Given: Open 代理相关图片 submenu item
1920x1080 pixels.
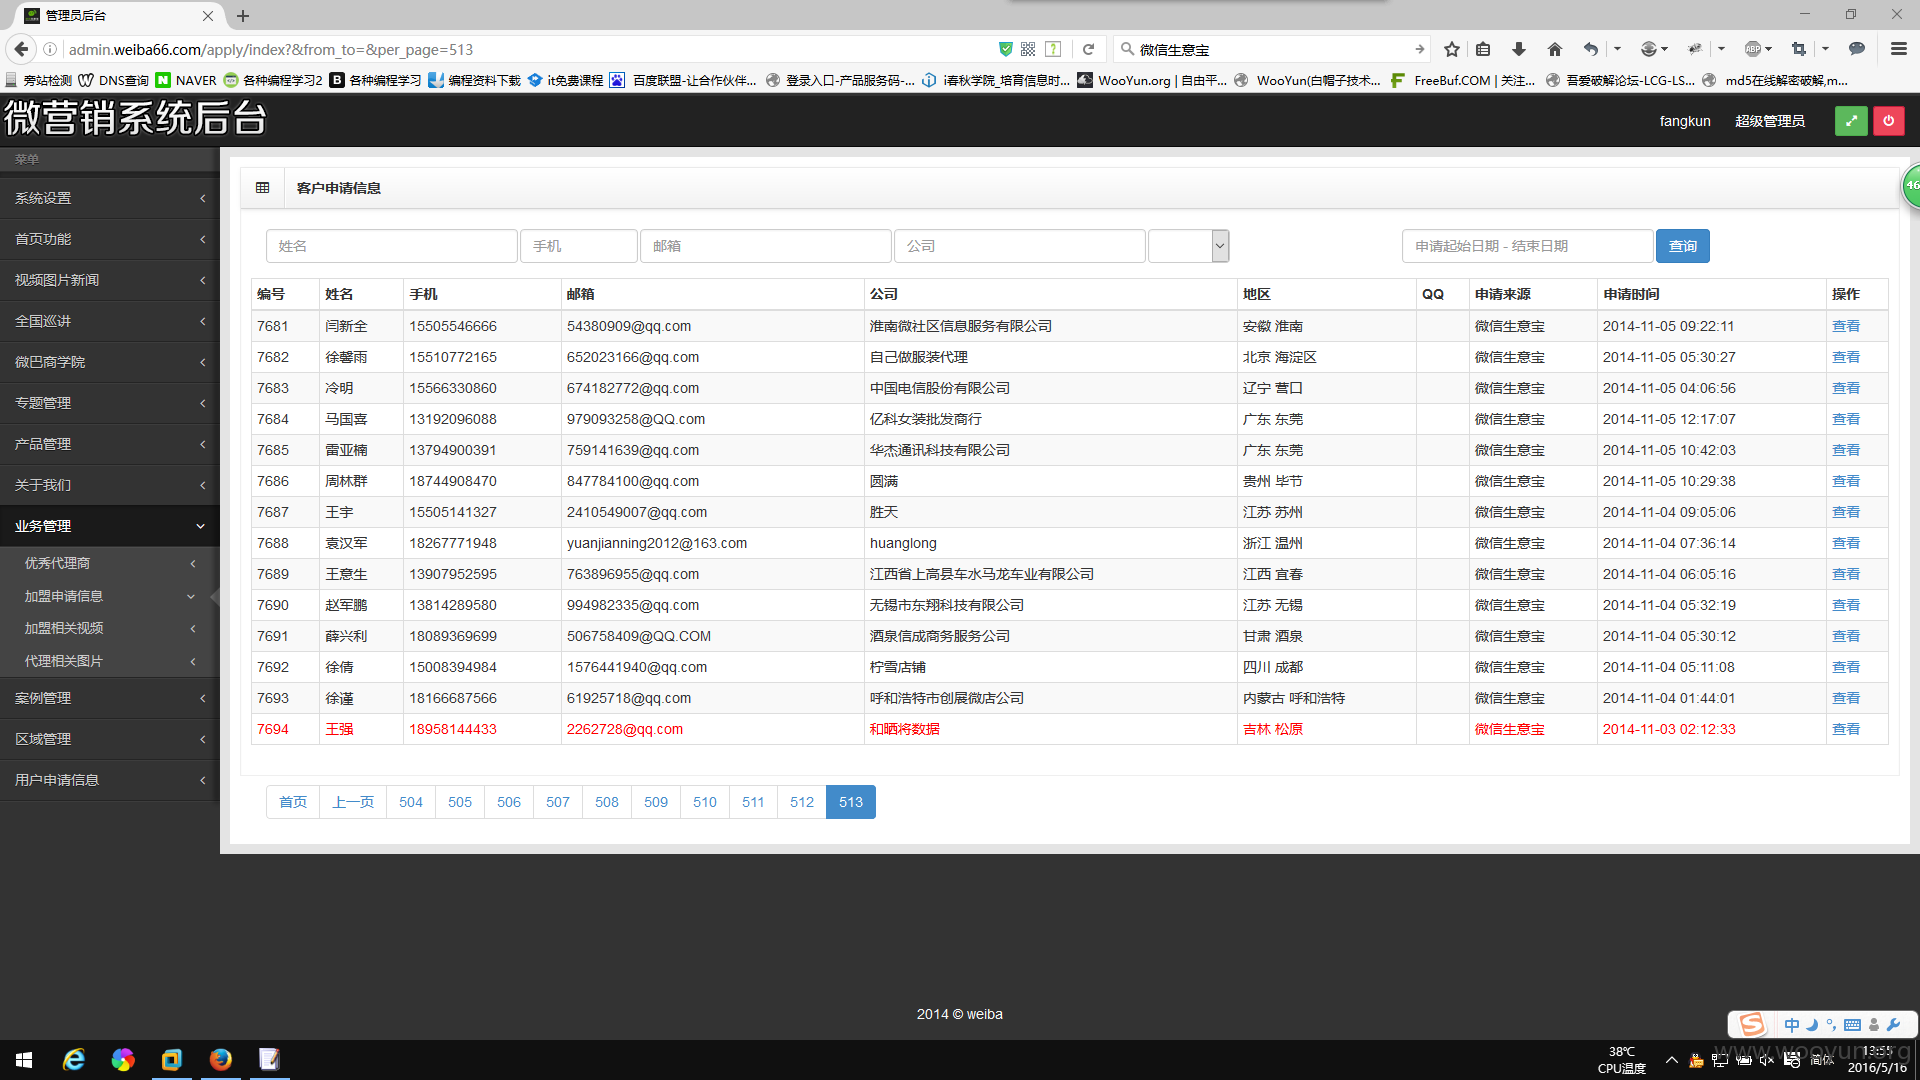Looking at the screenshot, I should tap(110, 661).
